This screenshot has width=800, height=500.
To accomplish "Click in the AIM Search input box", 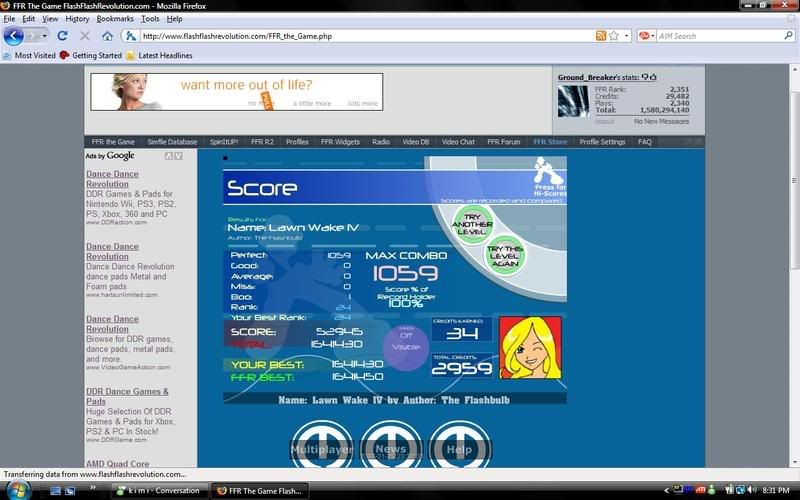I will point(715,36).
